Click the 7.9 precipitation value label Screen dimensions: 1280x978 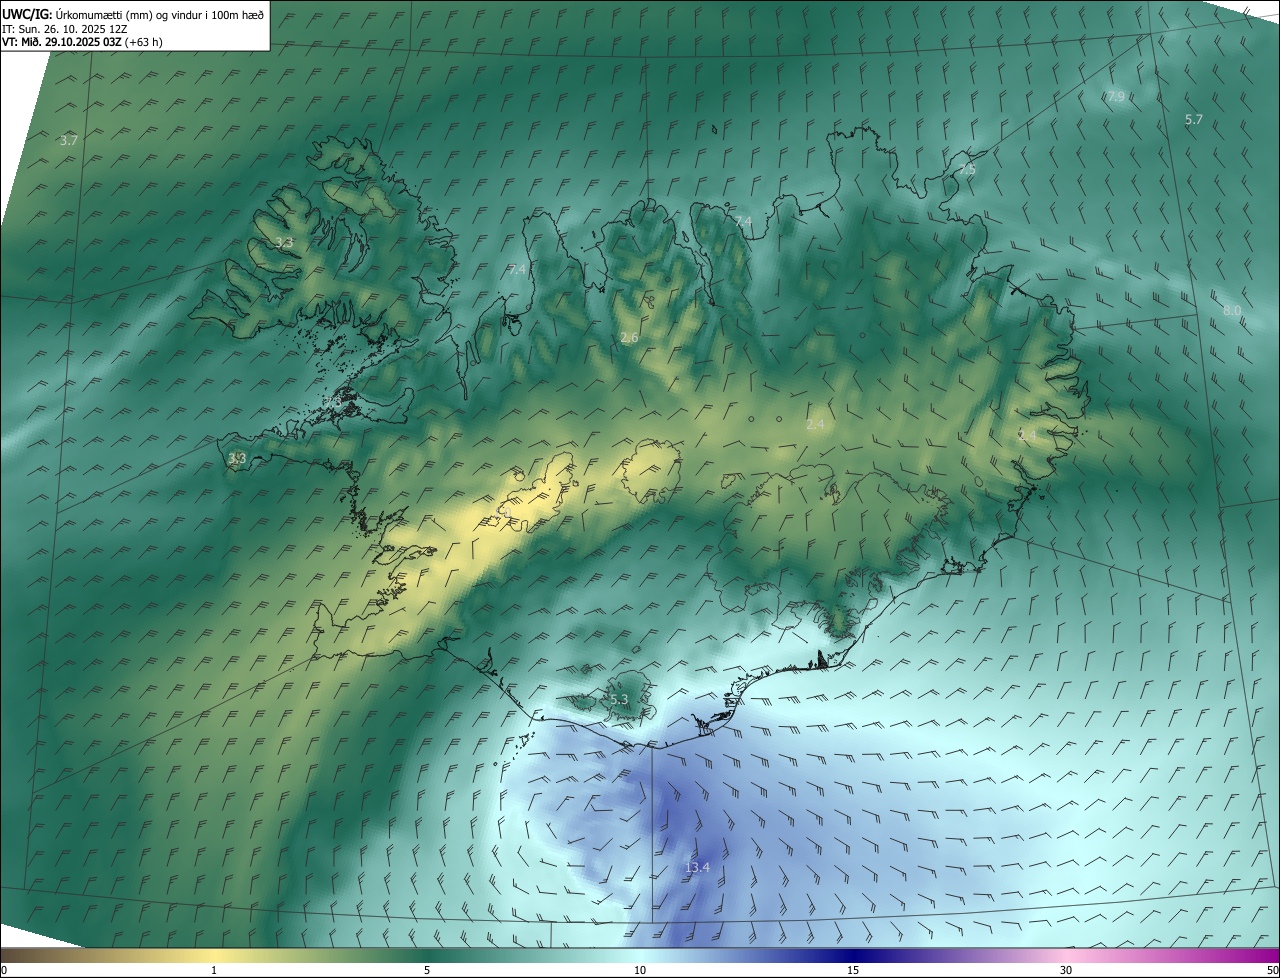pyautogui.click(x=1116, y=97)
